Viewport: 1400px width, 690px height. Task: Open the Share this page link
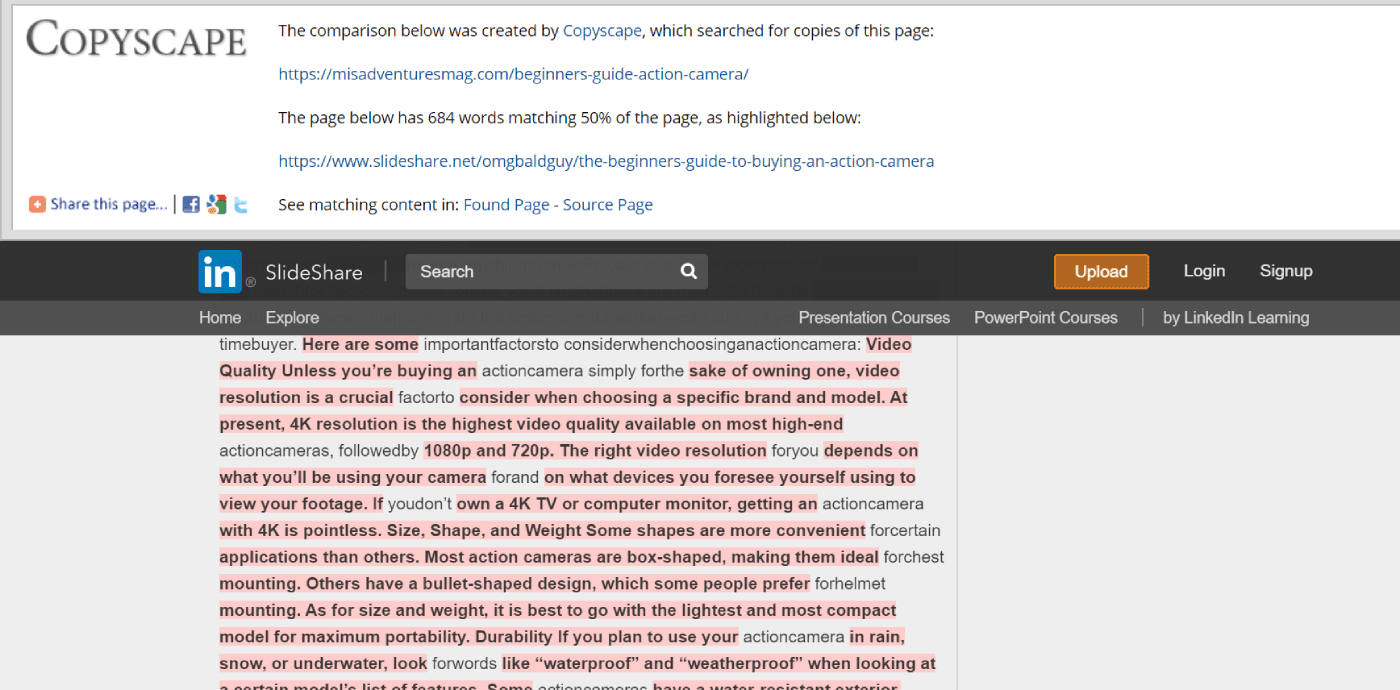coord(98,204)
